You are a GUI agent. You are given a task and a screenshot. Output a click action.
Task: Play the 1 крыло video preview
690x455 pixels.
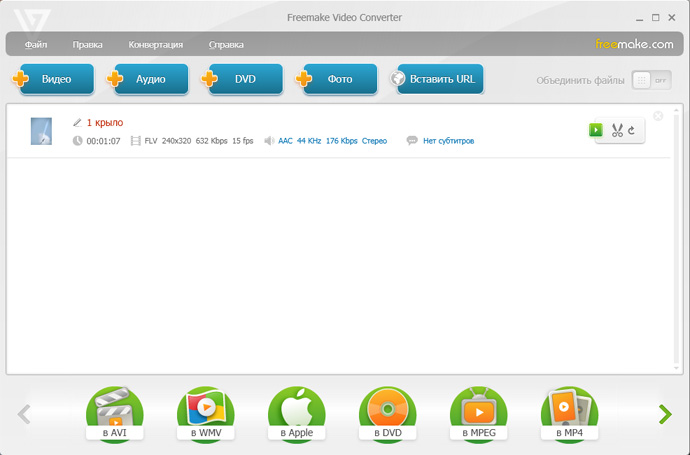tap(596, 130)
